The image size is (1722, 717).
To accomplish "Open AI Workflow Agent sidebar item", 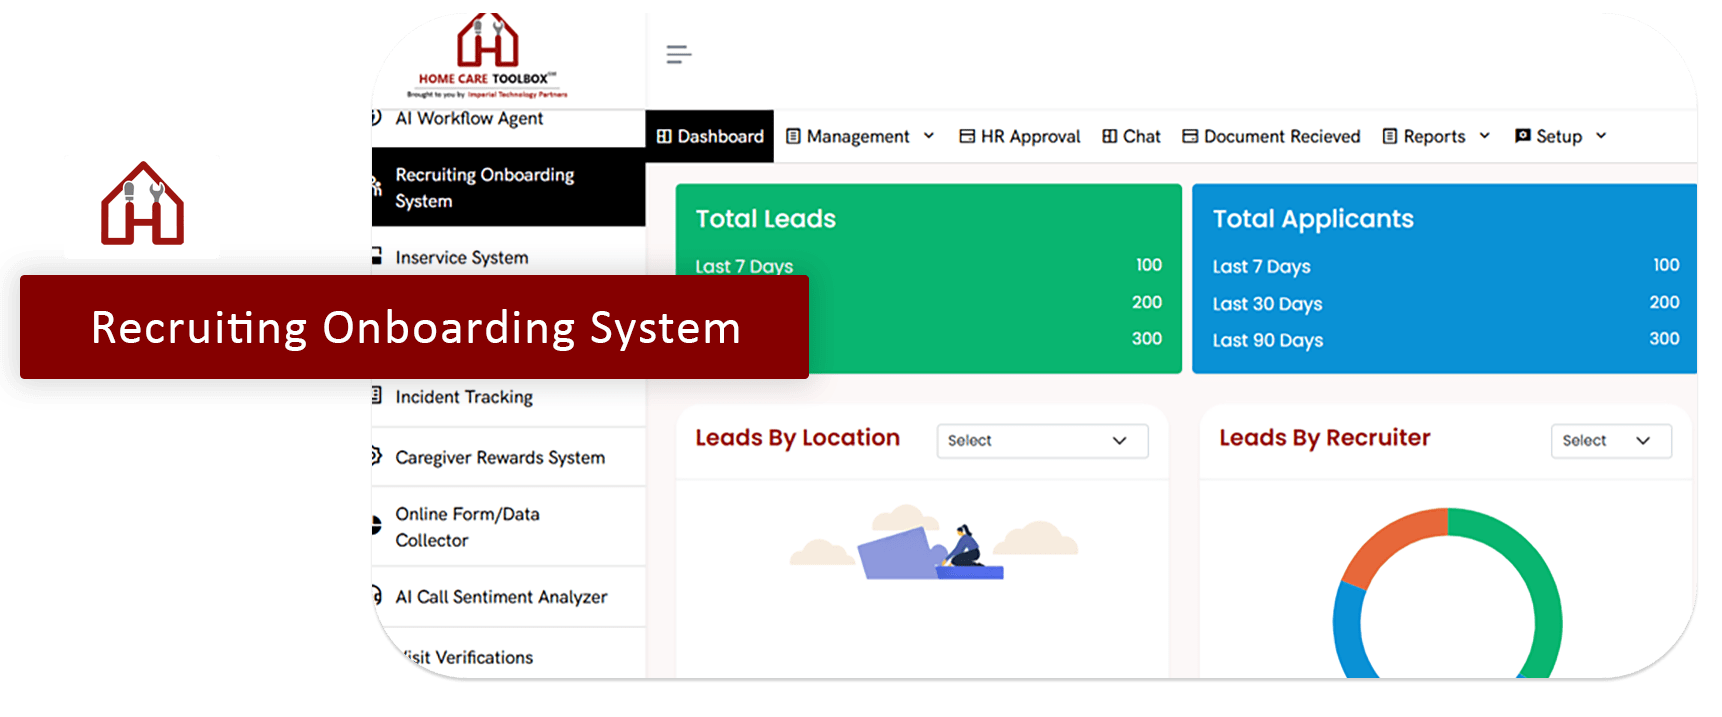I will 469,119.
